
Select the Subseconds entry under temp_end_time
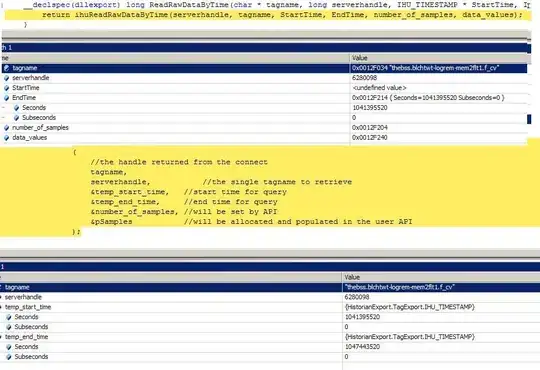point(31,357)
